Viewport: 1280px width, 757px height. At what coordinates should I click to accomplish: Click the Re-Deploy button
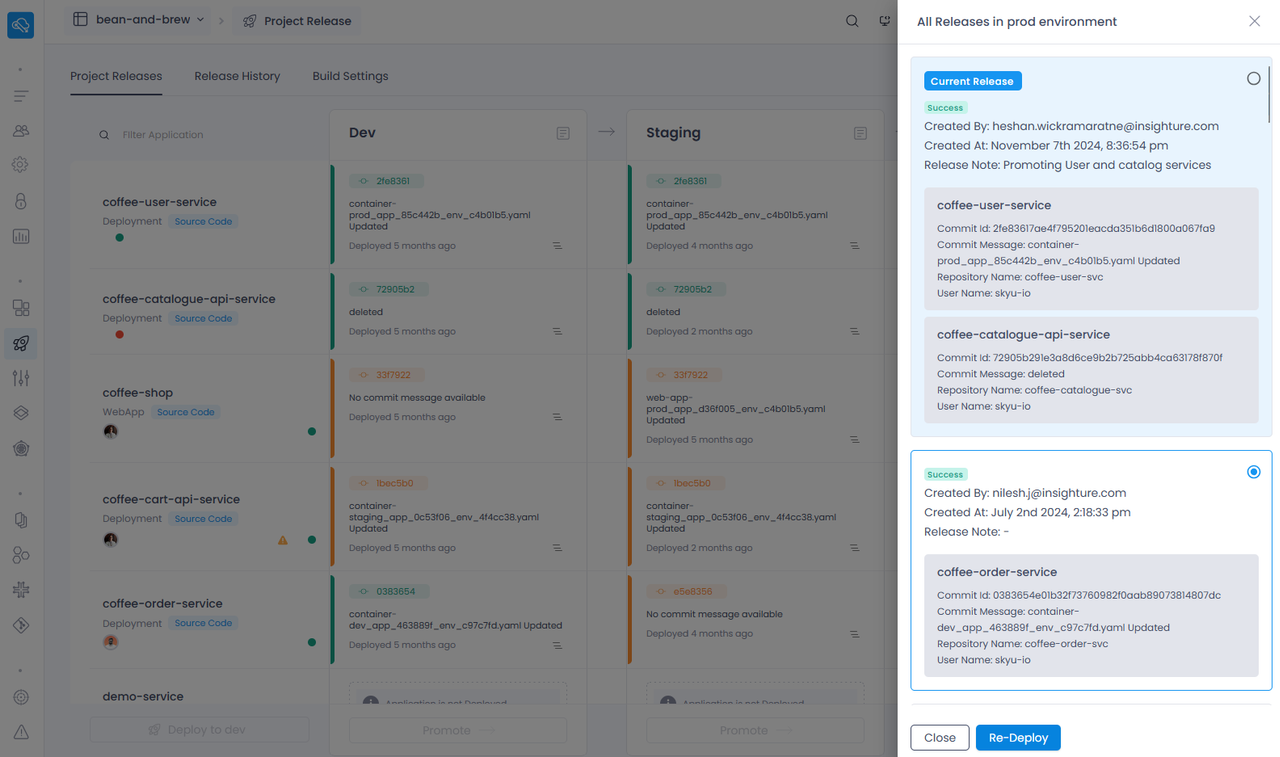[x=1018, y=738]
